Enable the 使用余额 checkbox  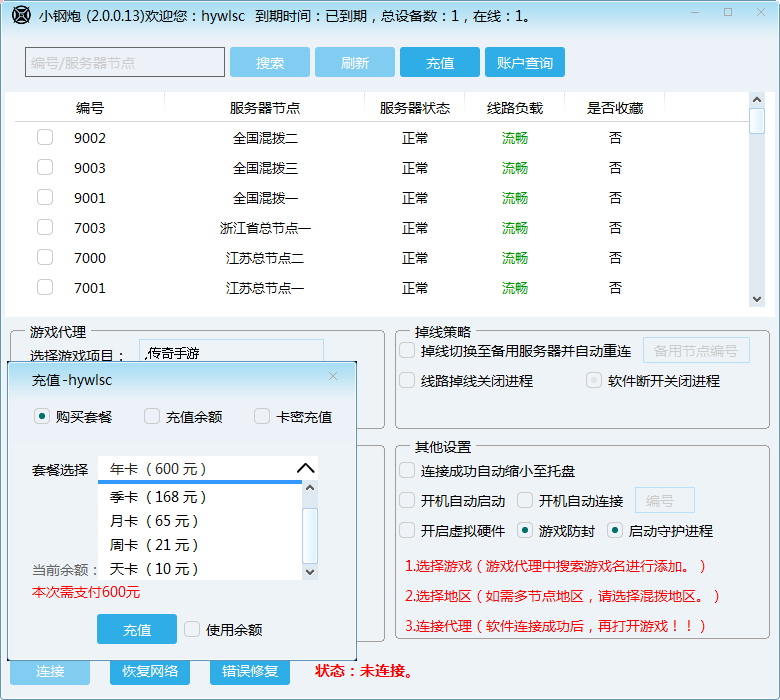192,629
